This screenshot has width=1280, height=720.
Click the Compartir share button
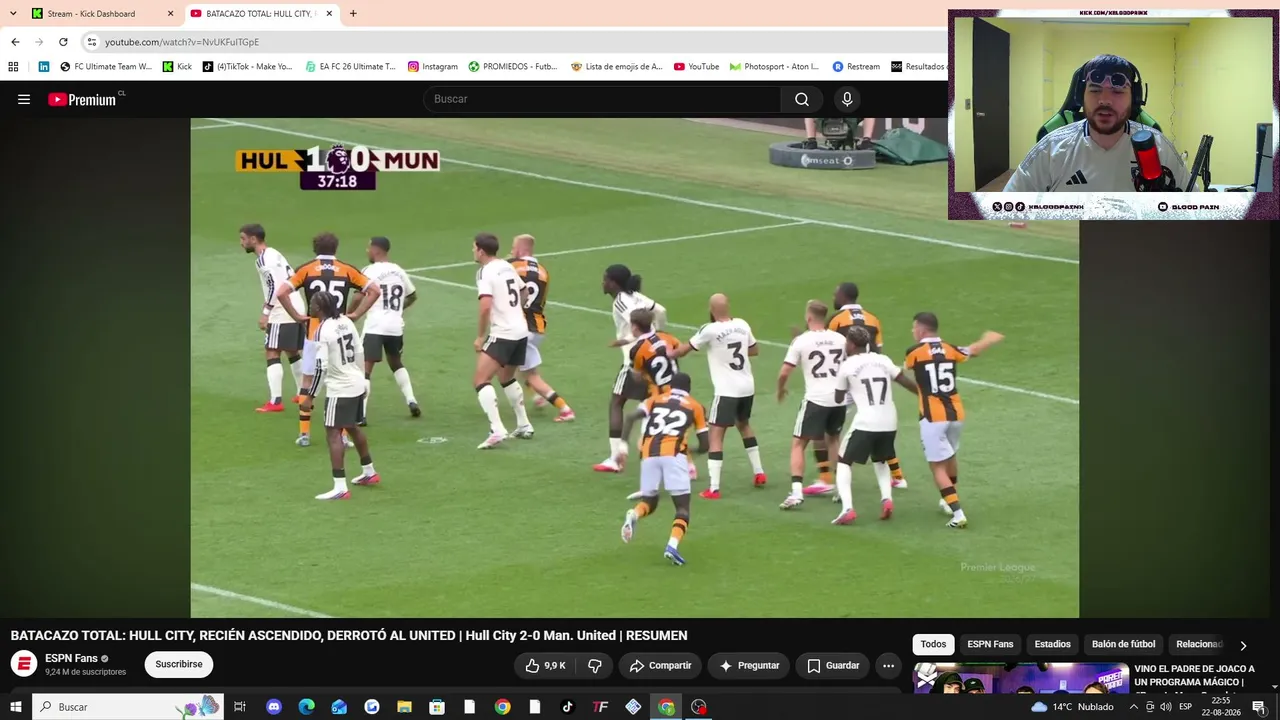(x=660, y=666)
